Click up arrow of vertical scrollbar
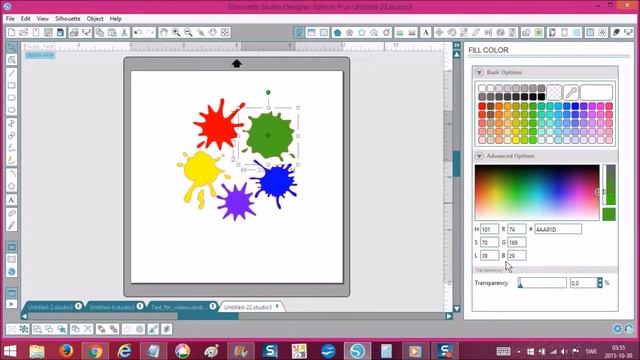640x360 pixels. pos(457,54)
